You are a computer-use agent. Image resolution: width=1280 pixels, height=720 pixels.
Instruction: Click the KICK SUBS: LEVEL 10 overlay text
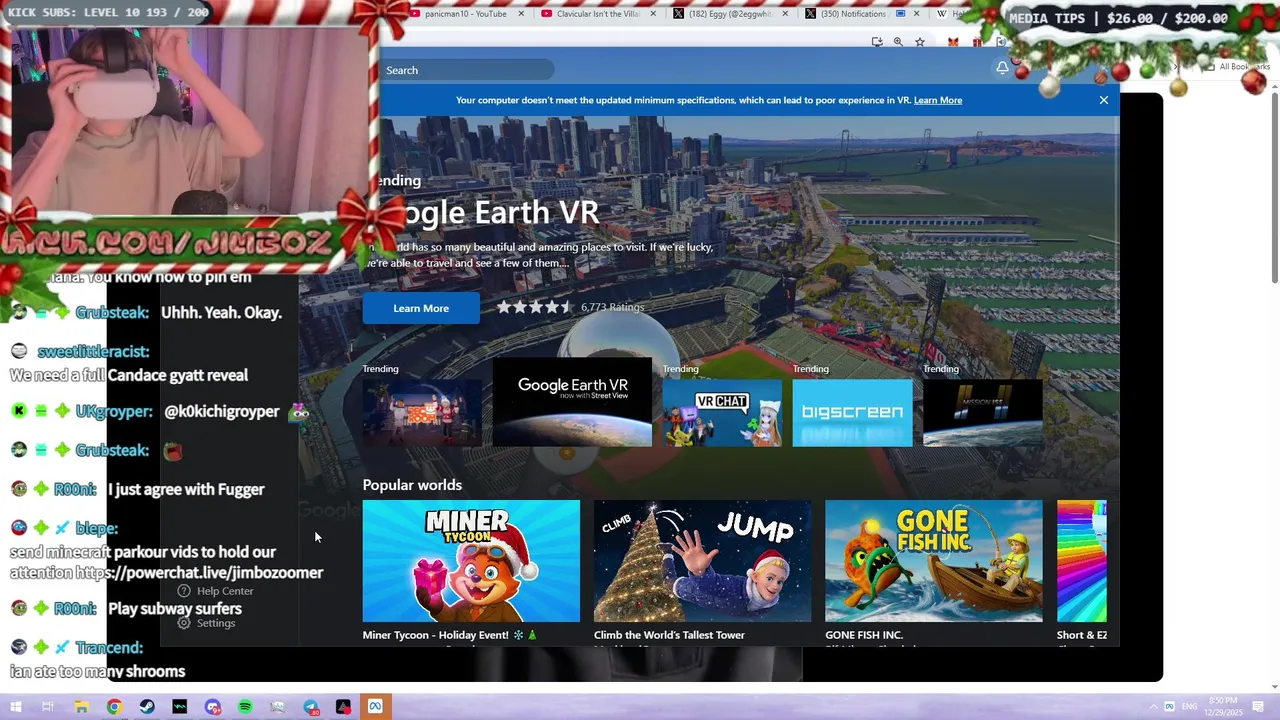click(108, 12)
